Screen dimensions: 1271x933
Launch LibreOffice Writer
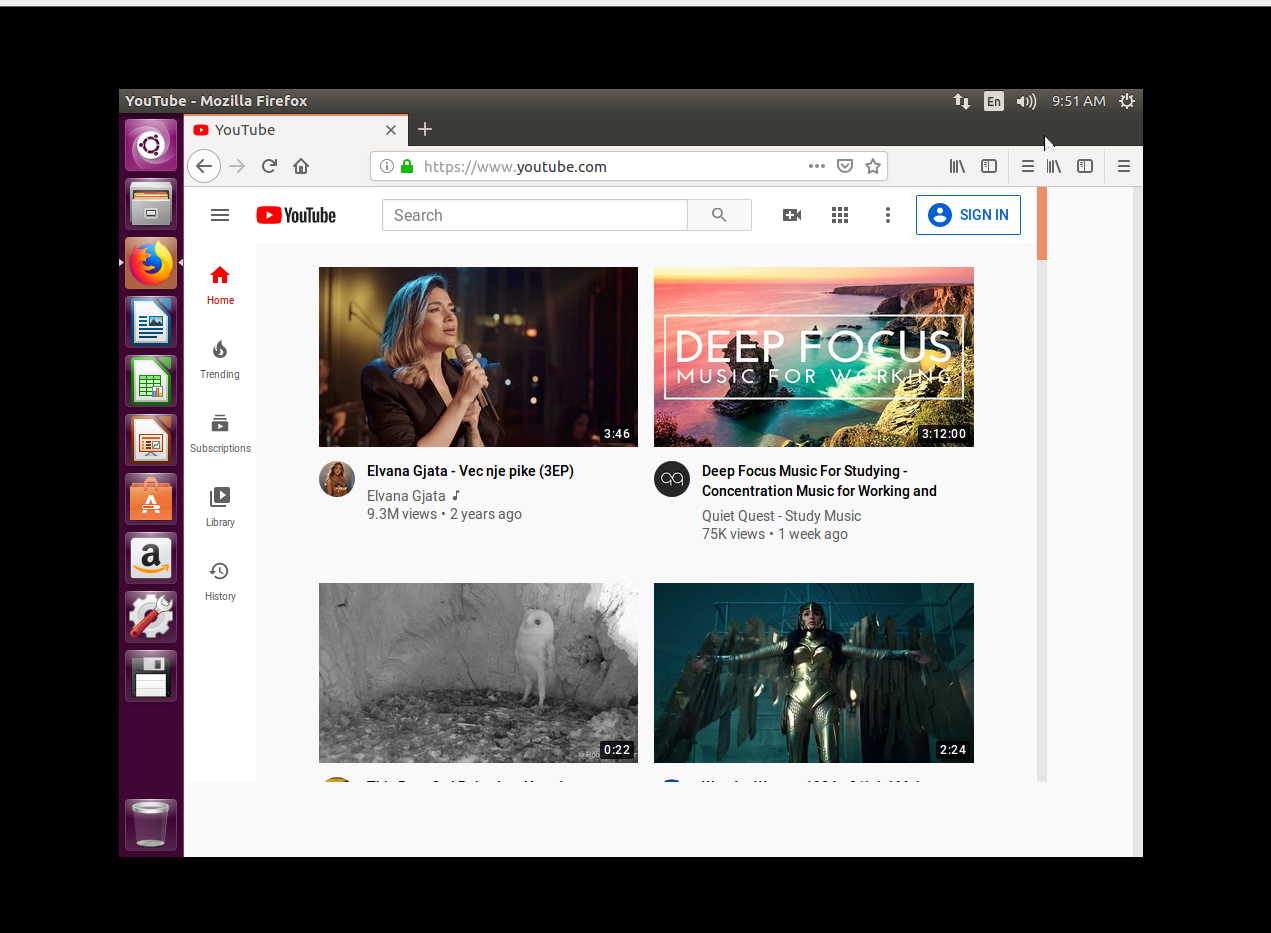point(151,322)
